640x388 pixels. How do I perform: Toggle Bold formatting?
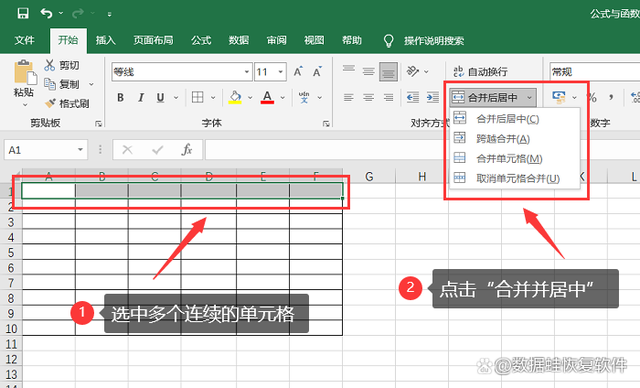(120, 98)
